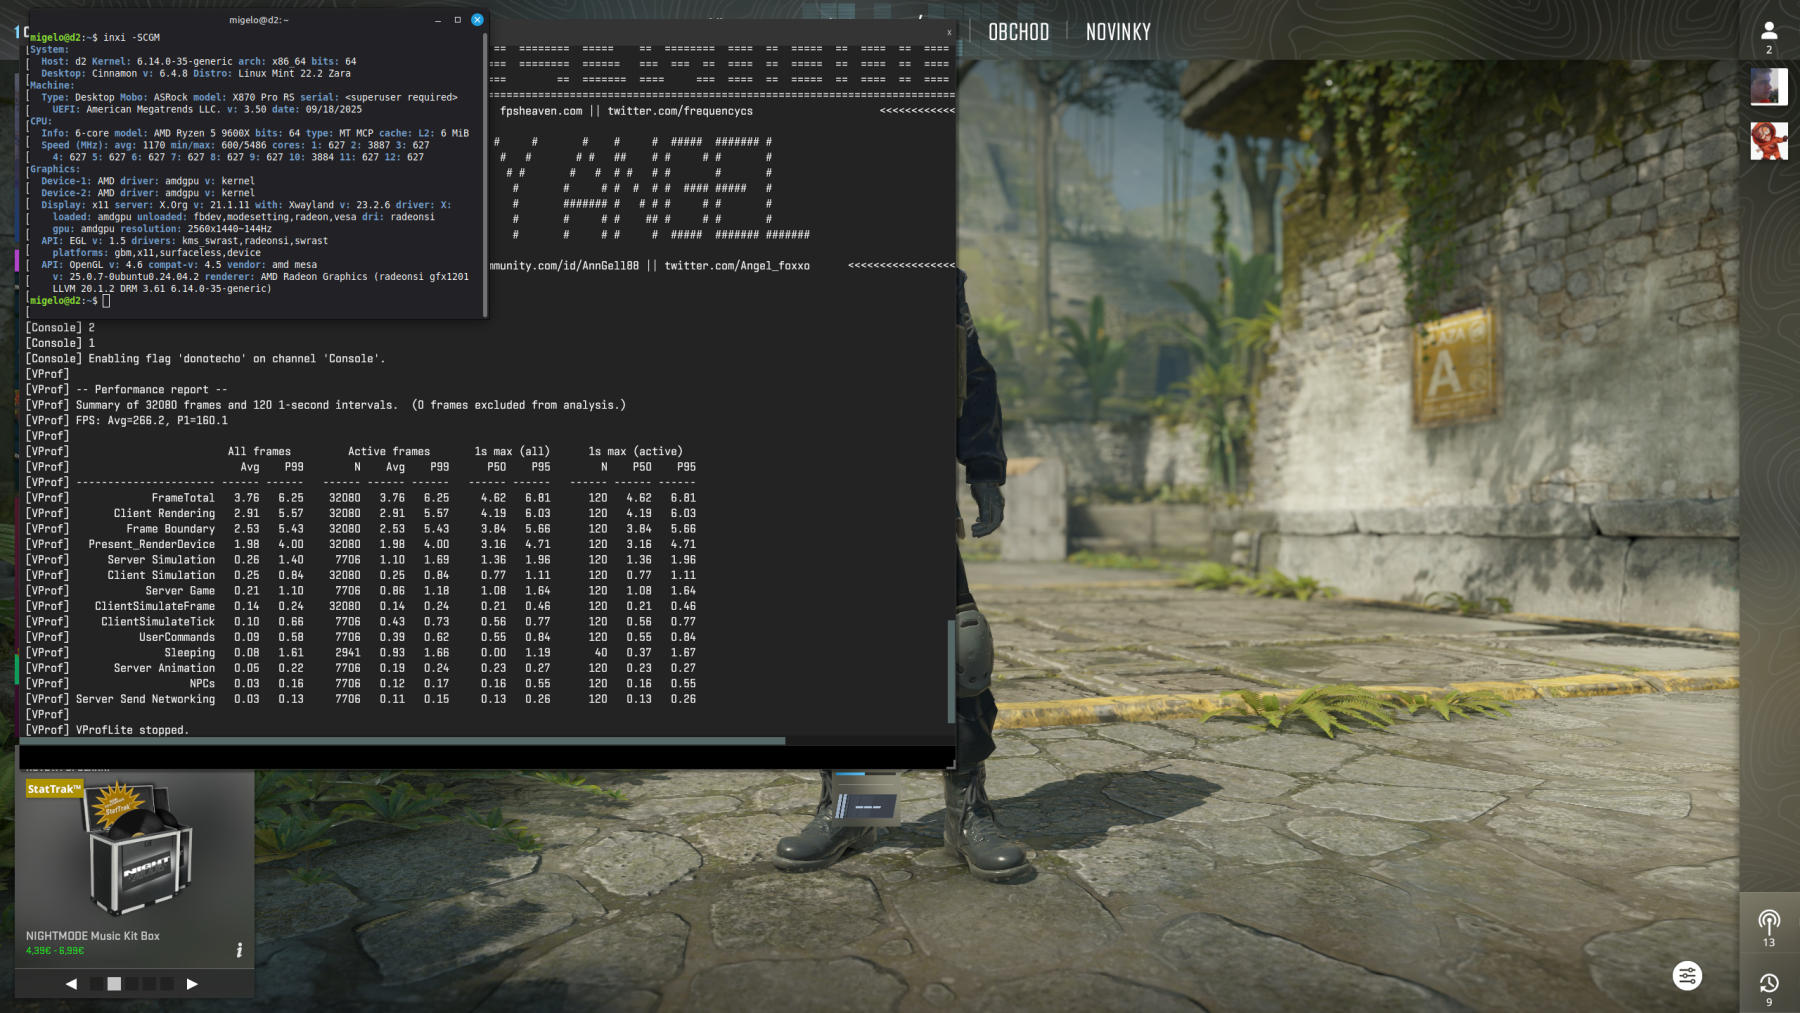The image size is (1800, 1013).
Task: Open recent teammates clock icon
Action: [1768, 983]
